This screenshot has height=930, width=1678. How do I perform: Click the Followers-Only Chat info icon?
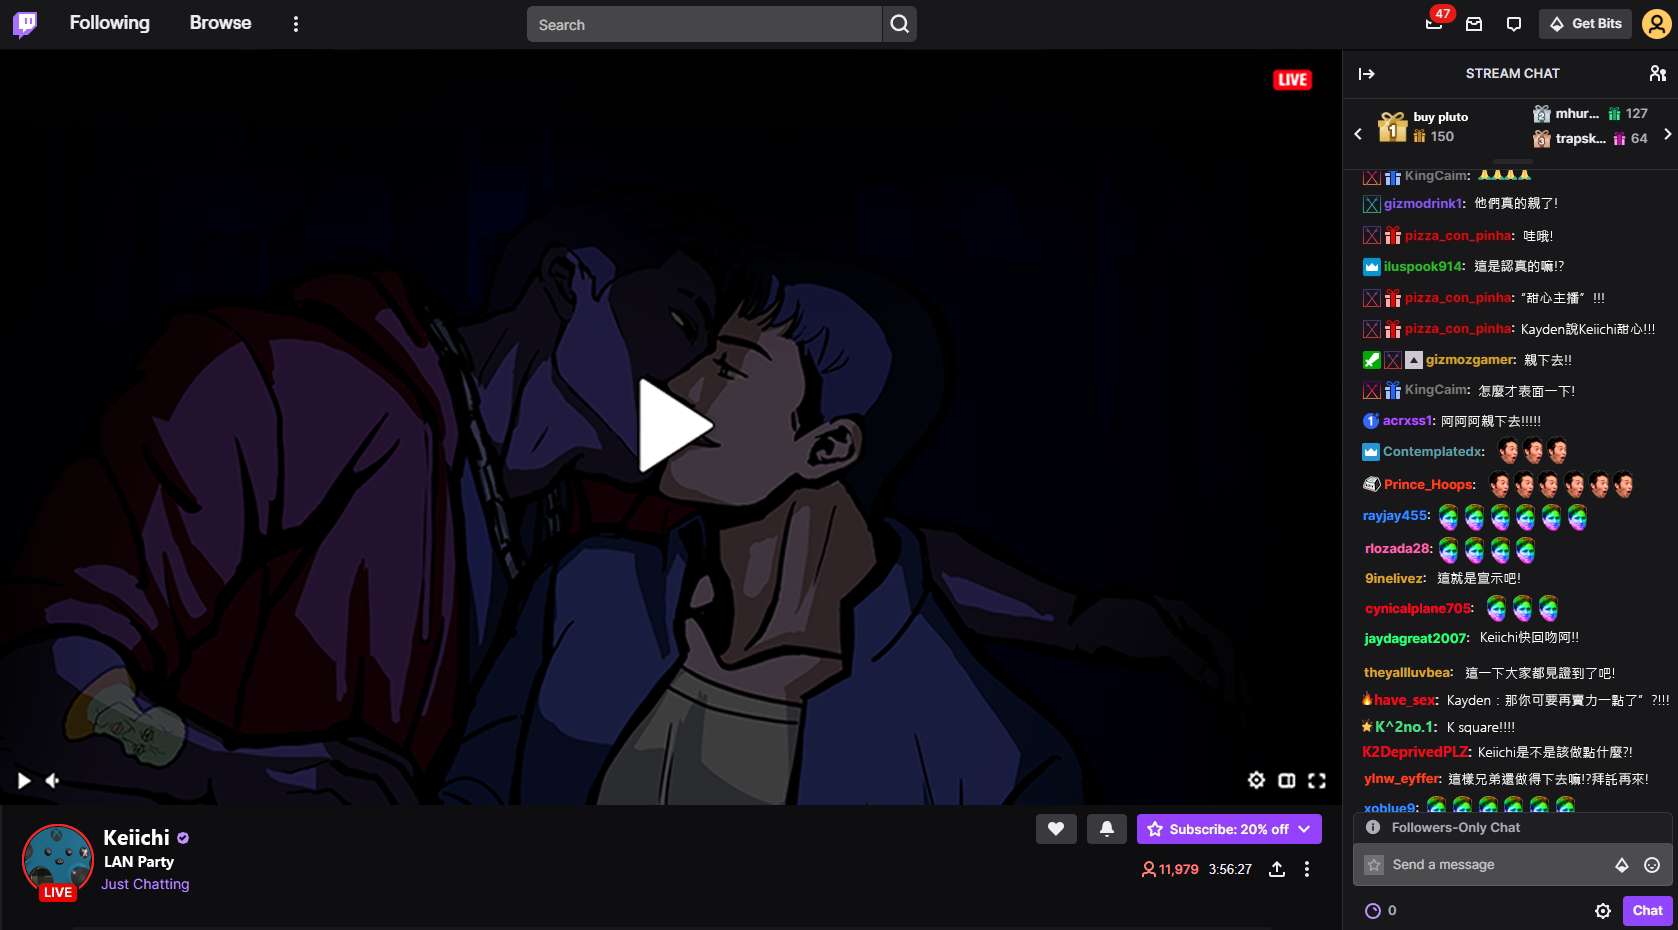(1373, 827)
